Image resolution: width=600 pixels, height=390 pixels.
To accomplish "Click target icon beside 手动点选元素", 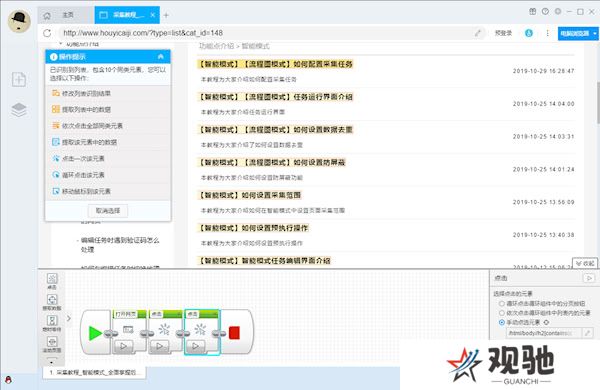I will [546, 322].
